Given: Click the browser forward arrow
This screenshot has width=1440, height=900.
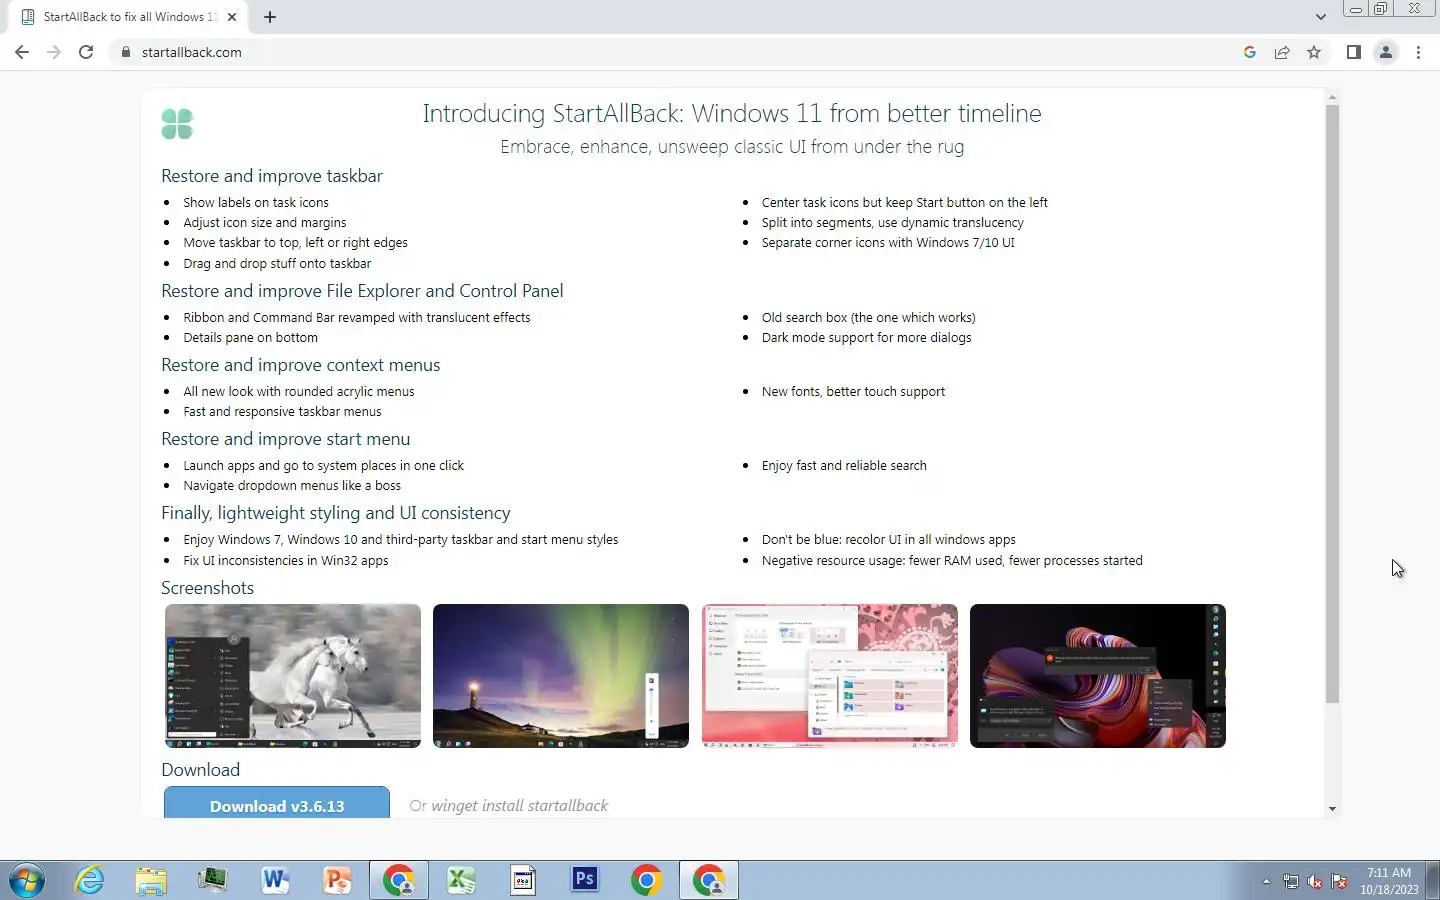Looking at the screenshot, I should click(54, 52).
